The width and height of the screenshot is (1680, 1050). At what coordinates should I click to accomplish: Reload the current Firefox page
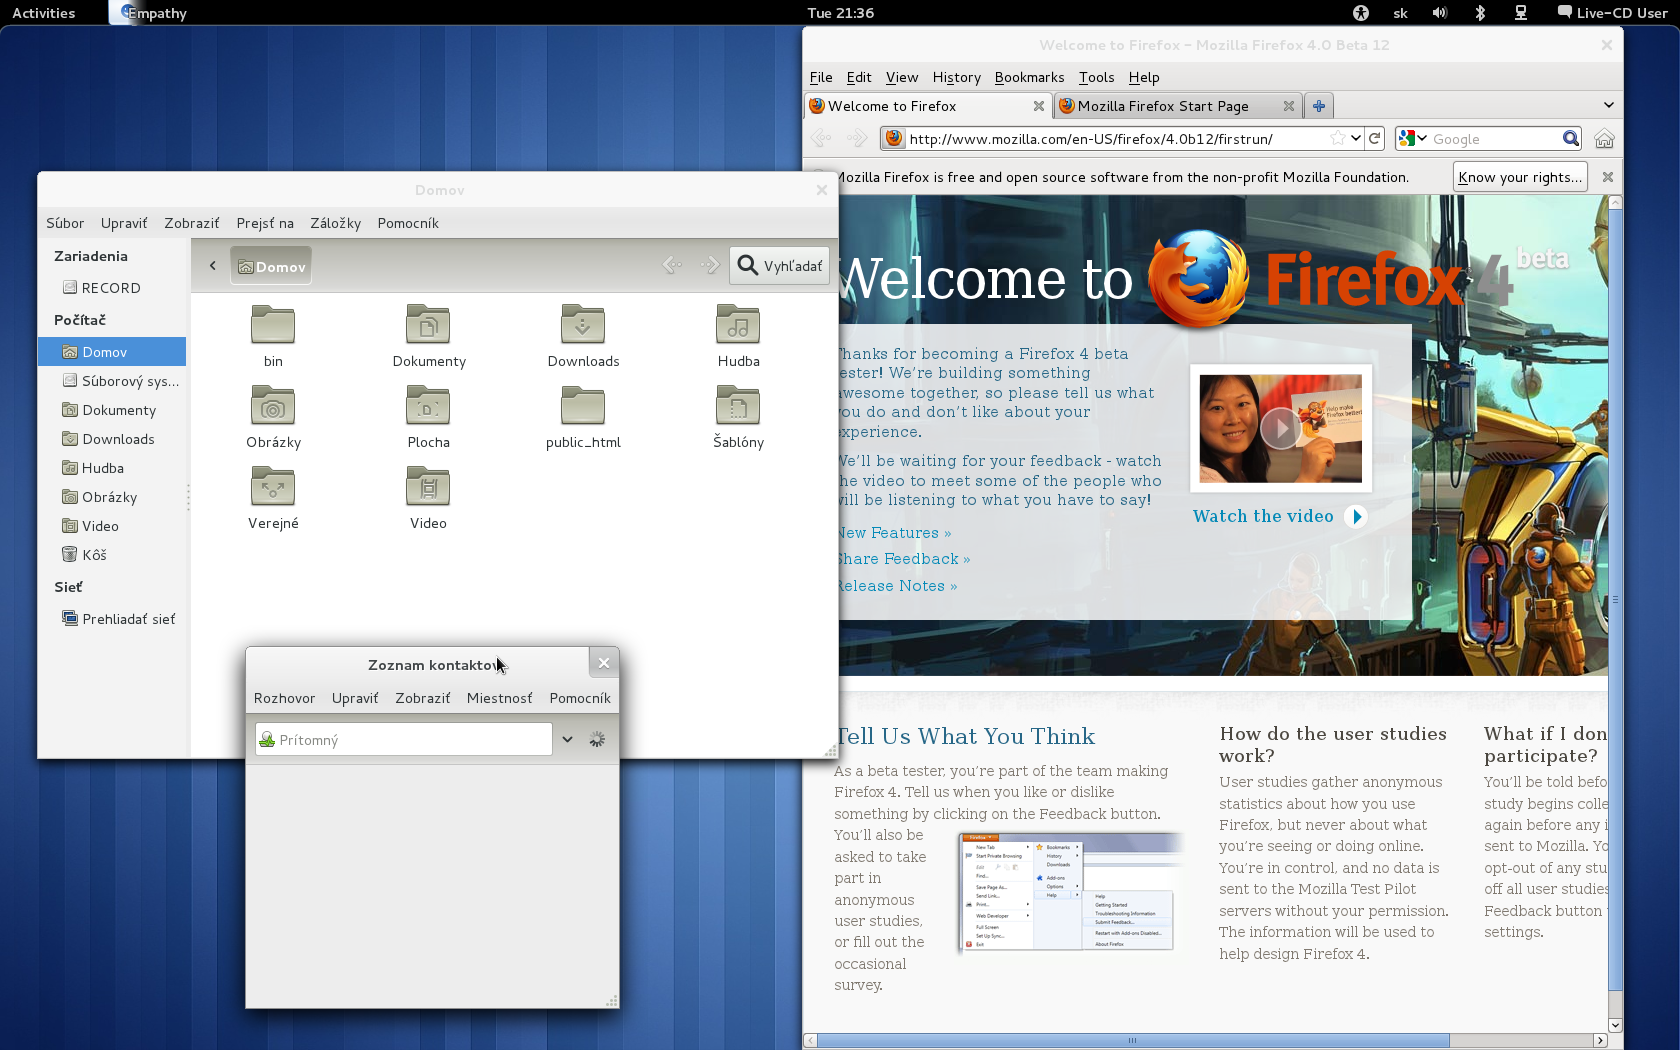pyautogui.click(x=1375, y=138)
